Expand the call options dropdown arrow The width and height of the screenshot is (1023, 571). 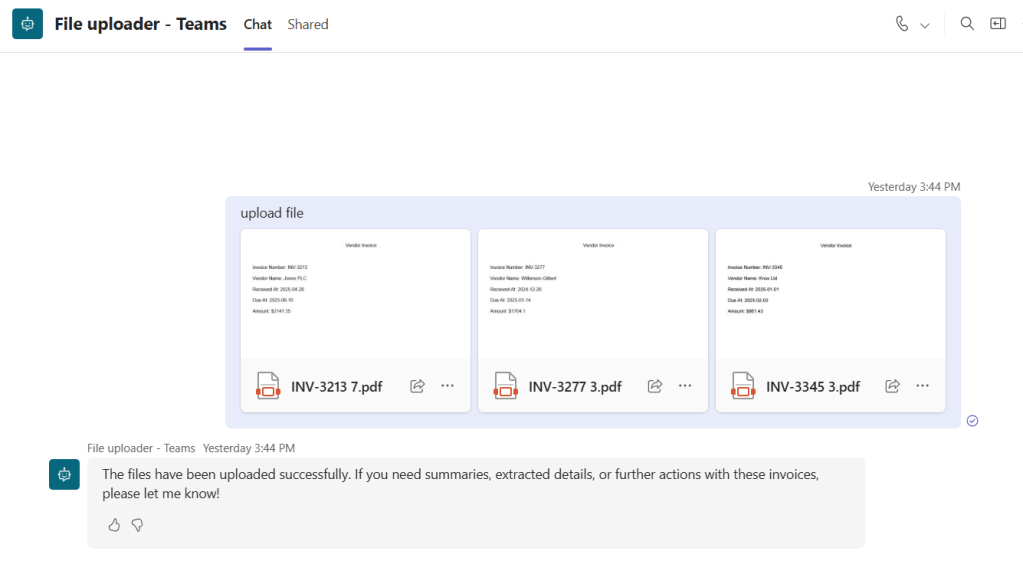[x=925, y=25]
